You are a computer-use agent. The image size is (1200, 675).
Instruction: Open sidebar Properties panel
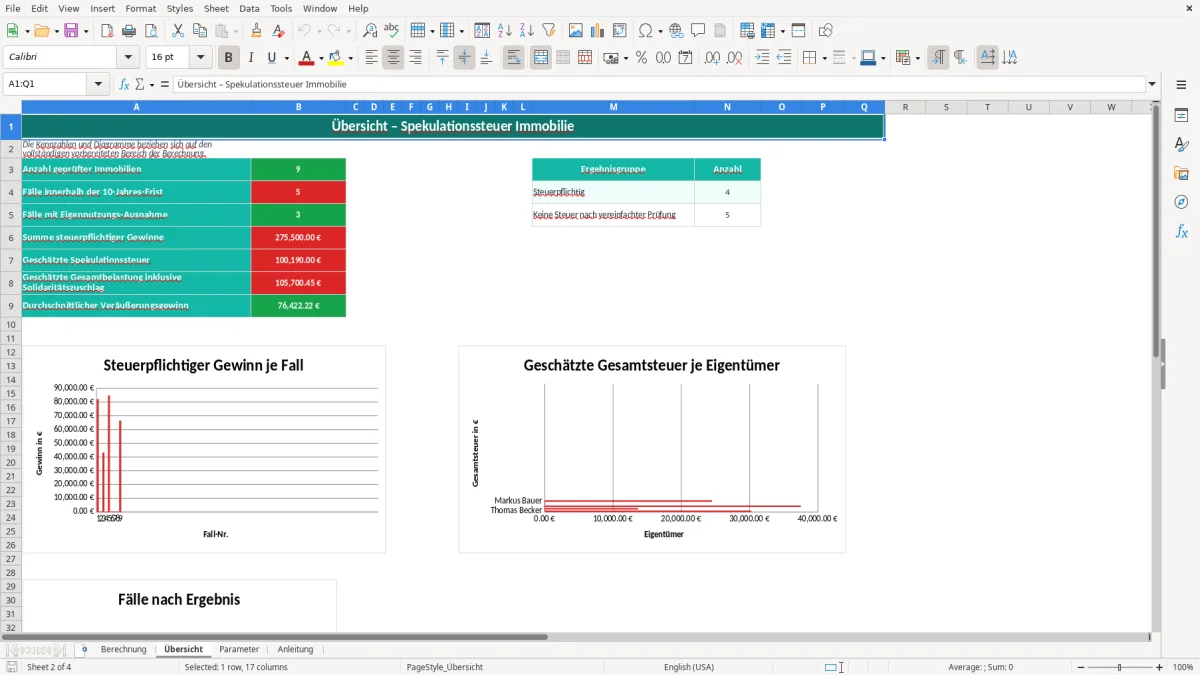1181,116
